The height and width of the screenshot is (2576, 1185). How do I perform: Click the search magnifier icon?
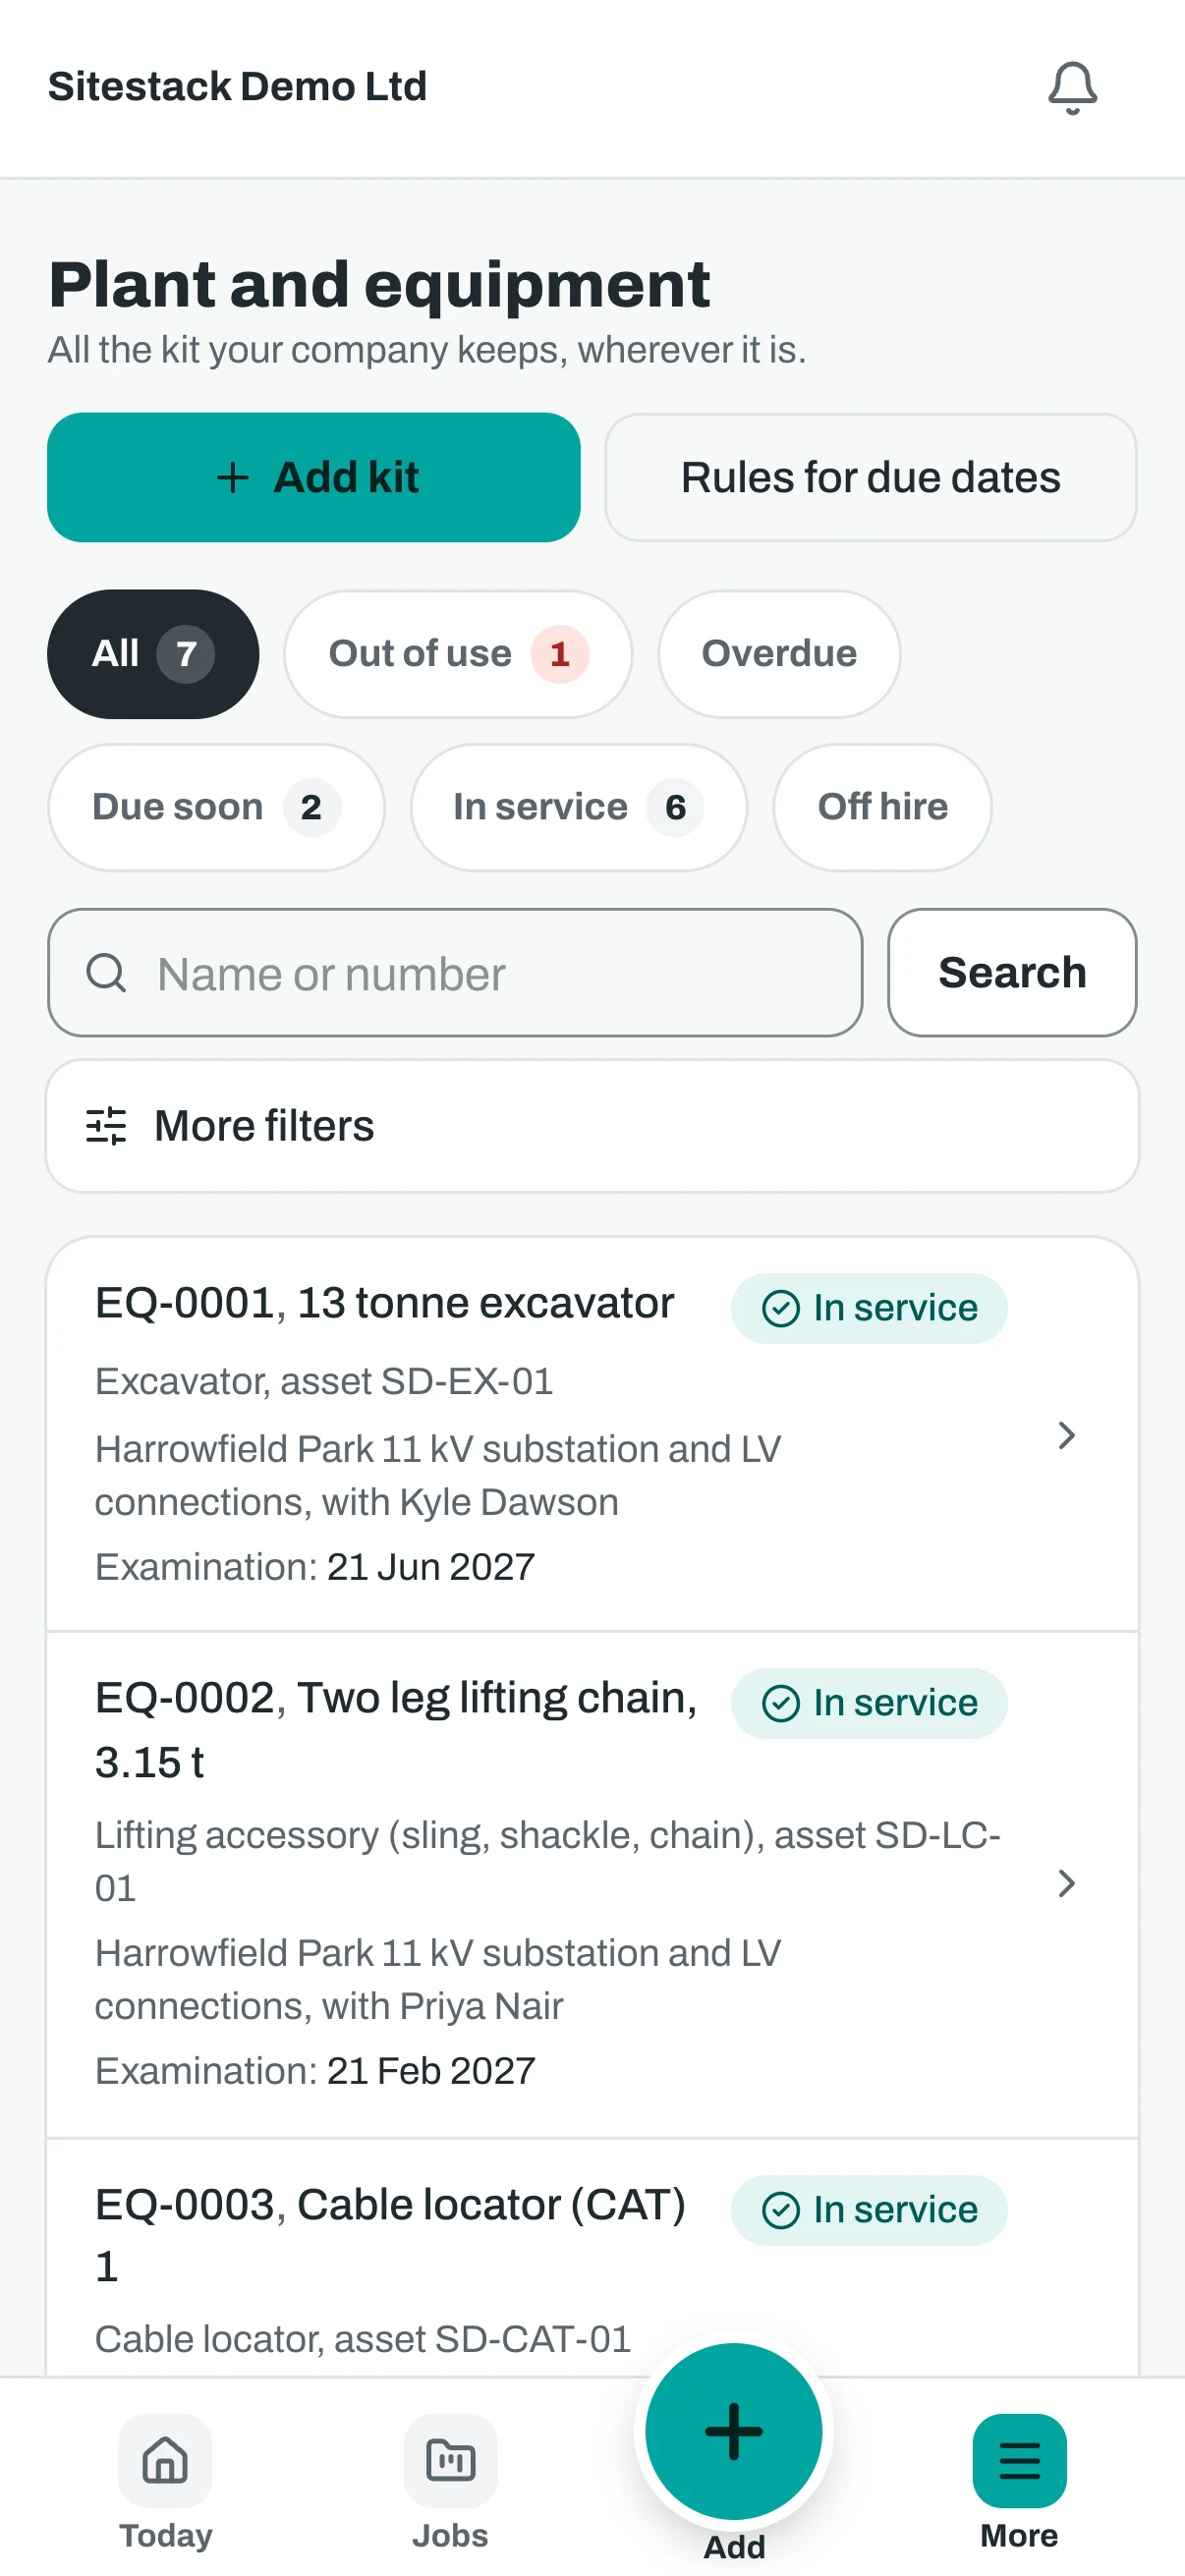click(x=106, y=973)
